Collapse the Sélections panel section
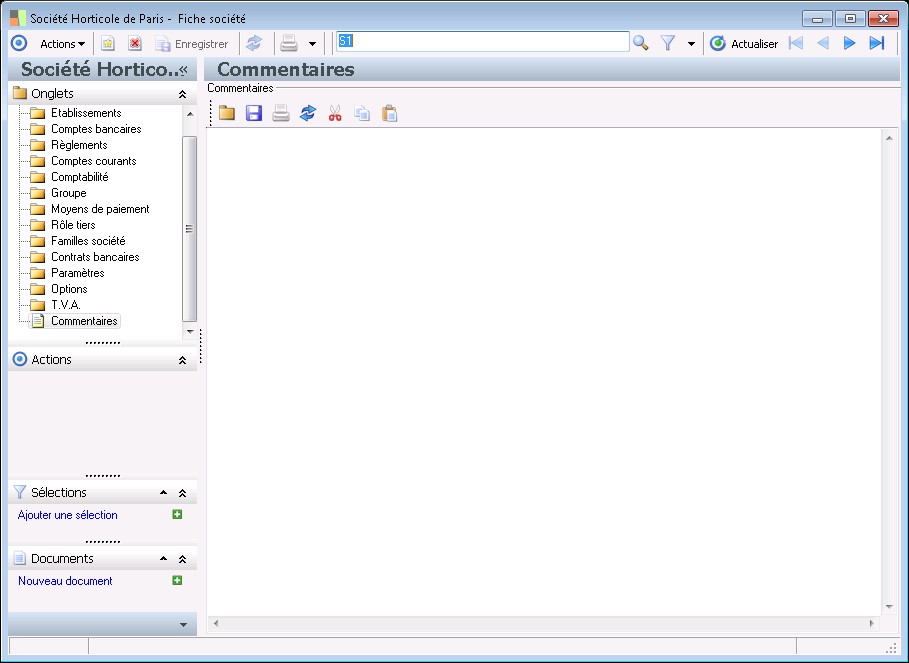This screenshot has height=663, width=909. pyautogui.click(x=182, y=493)
